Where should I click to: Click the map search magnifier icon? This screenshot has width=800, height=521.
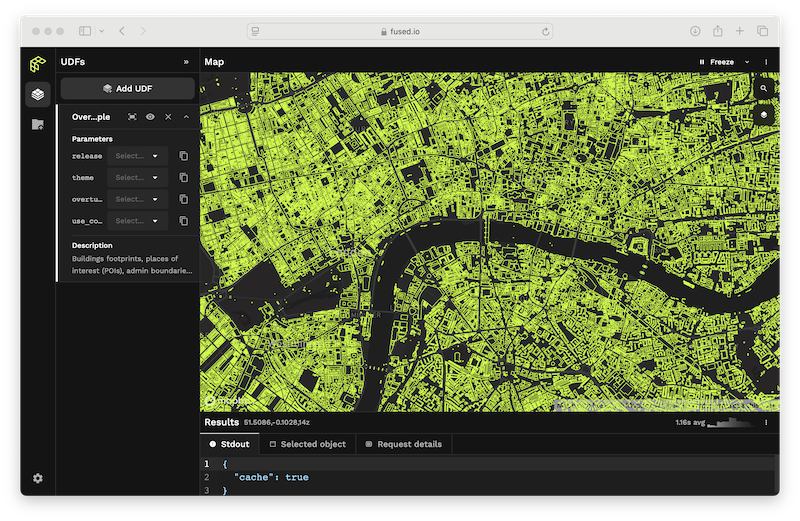[764, 88]
